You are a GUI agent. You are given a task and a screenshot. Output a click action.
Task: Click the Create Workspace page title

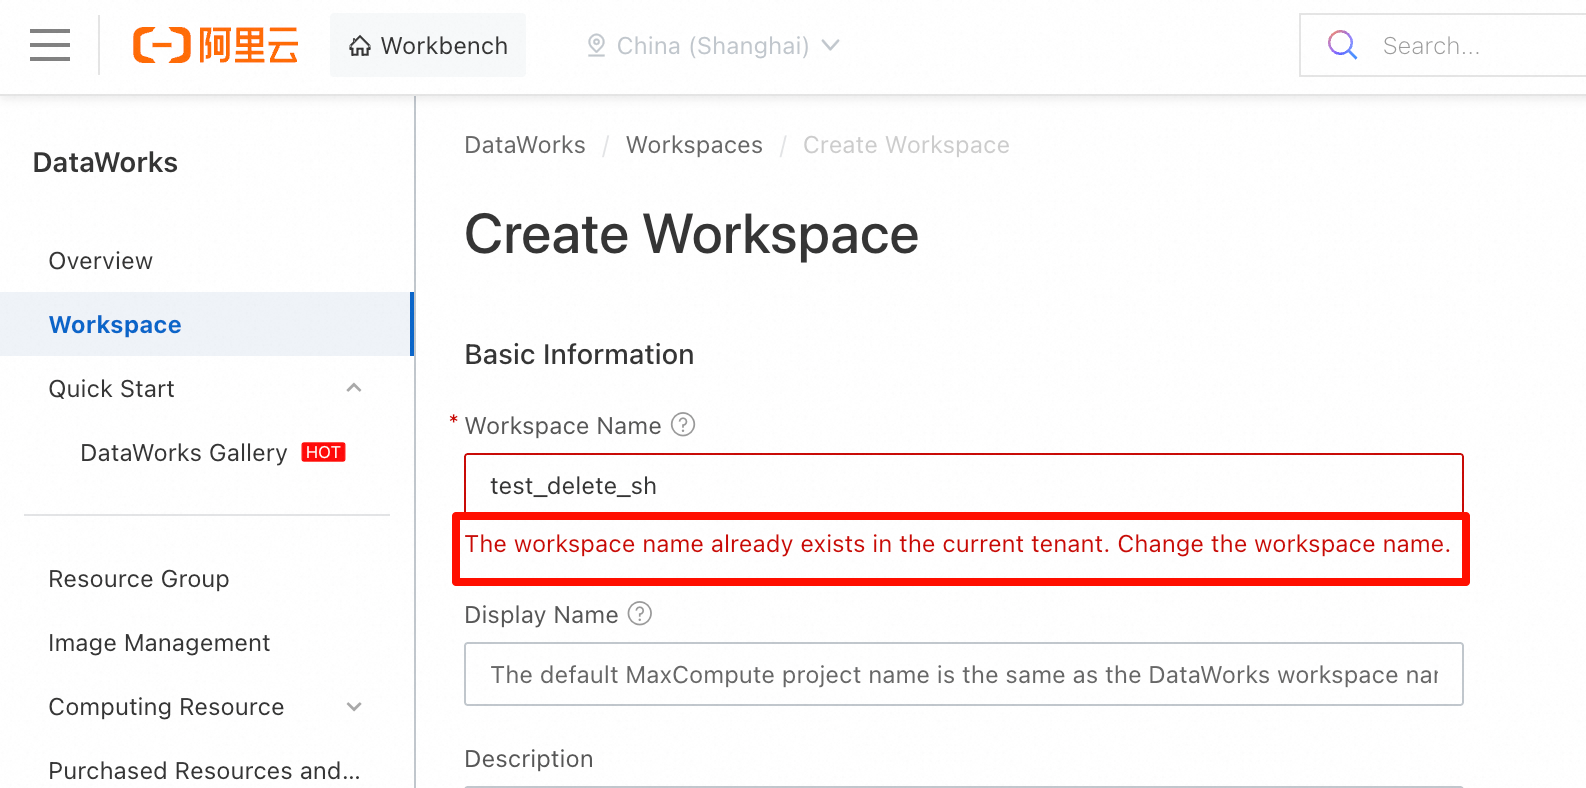point(692,234)
